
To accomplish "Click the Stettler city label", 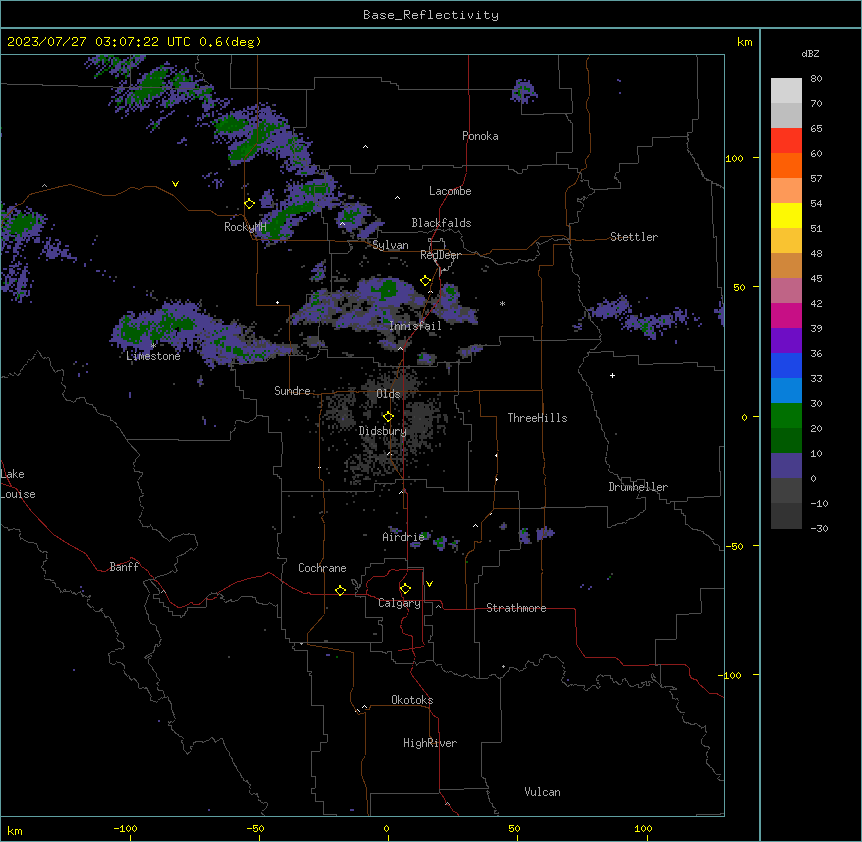I will (x=633, y=237).
